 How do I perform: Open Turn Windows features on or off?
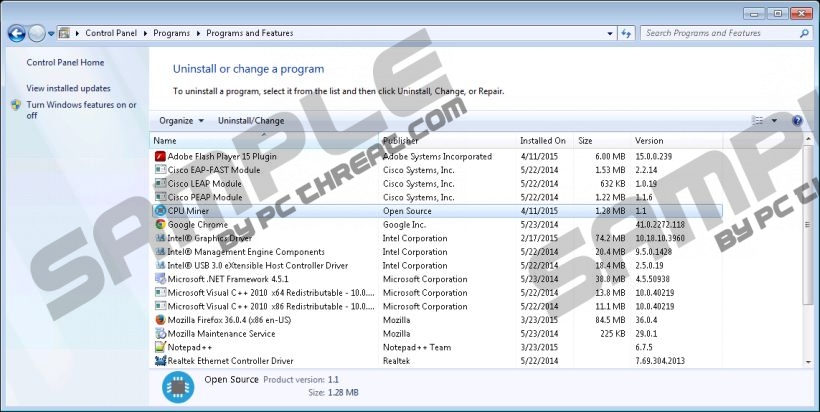coord(81,110)
